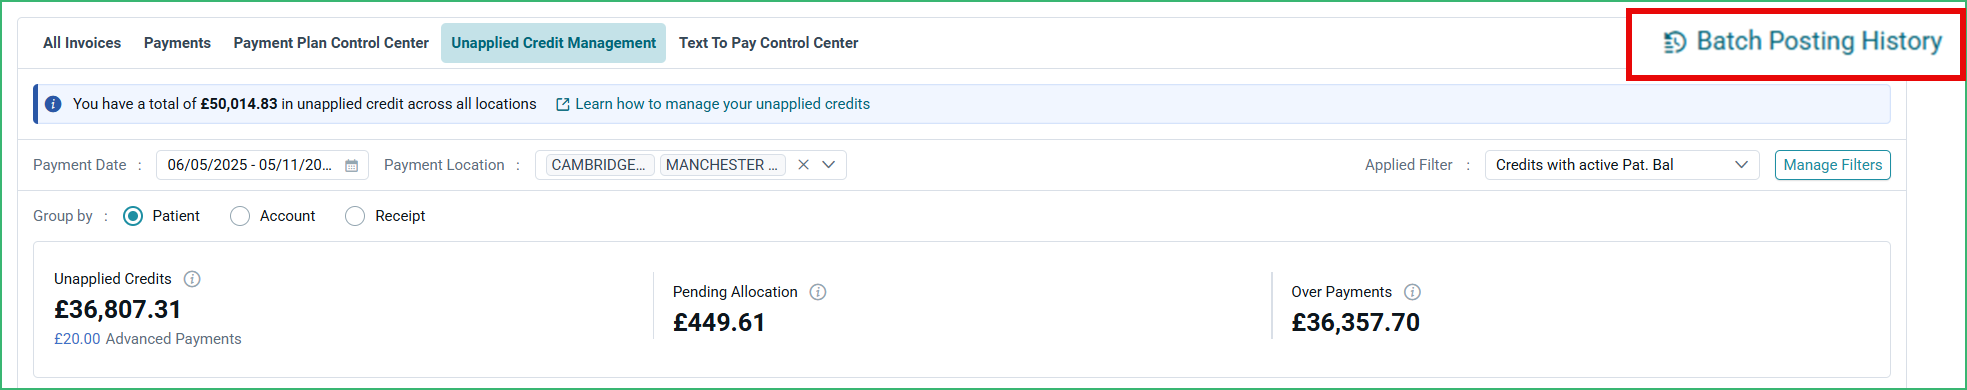Image resolution: width=1967 pixels, height=390 pixels.
Task: Select the Receipt group by option
Action: click(x=355, y=216)
